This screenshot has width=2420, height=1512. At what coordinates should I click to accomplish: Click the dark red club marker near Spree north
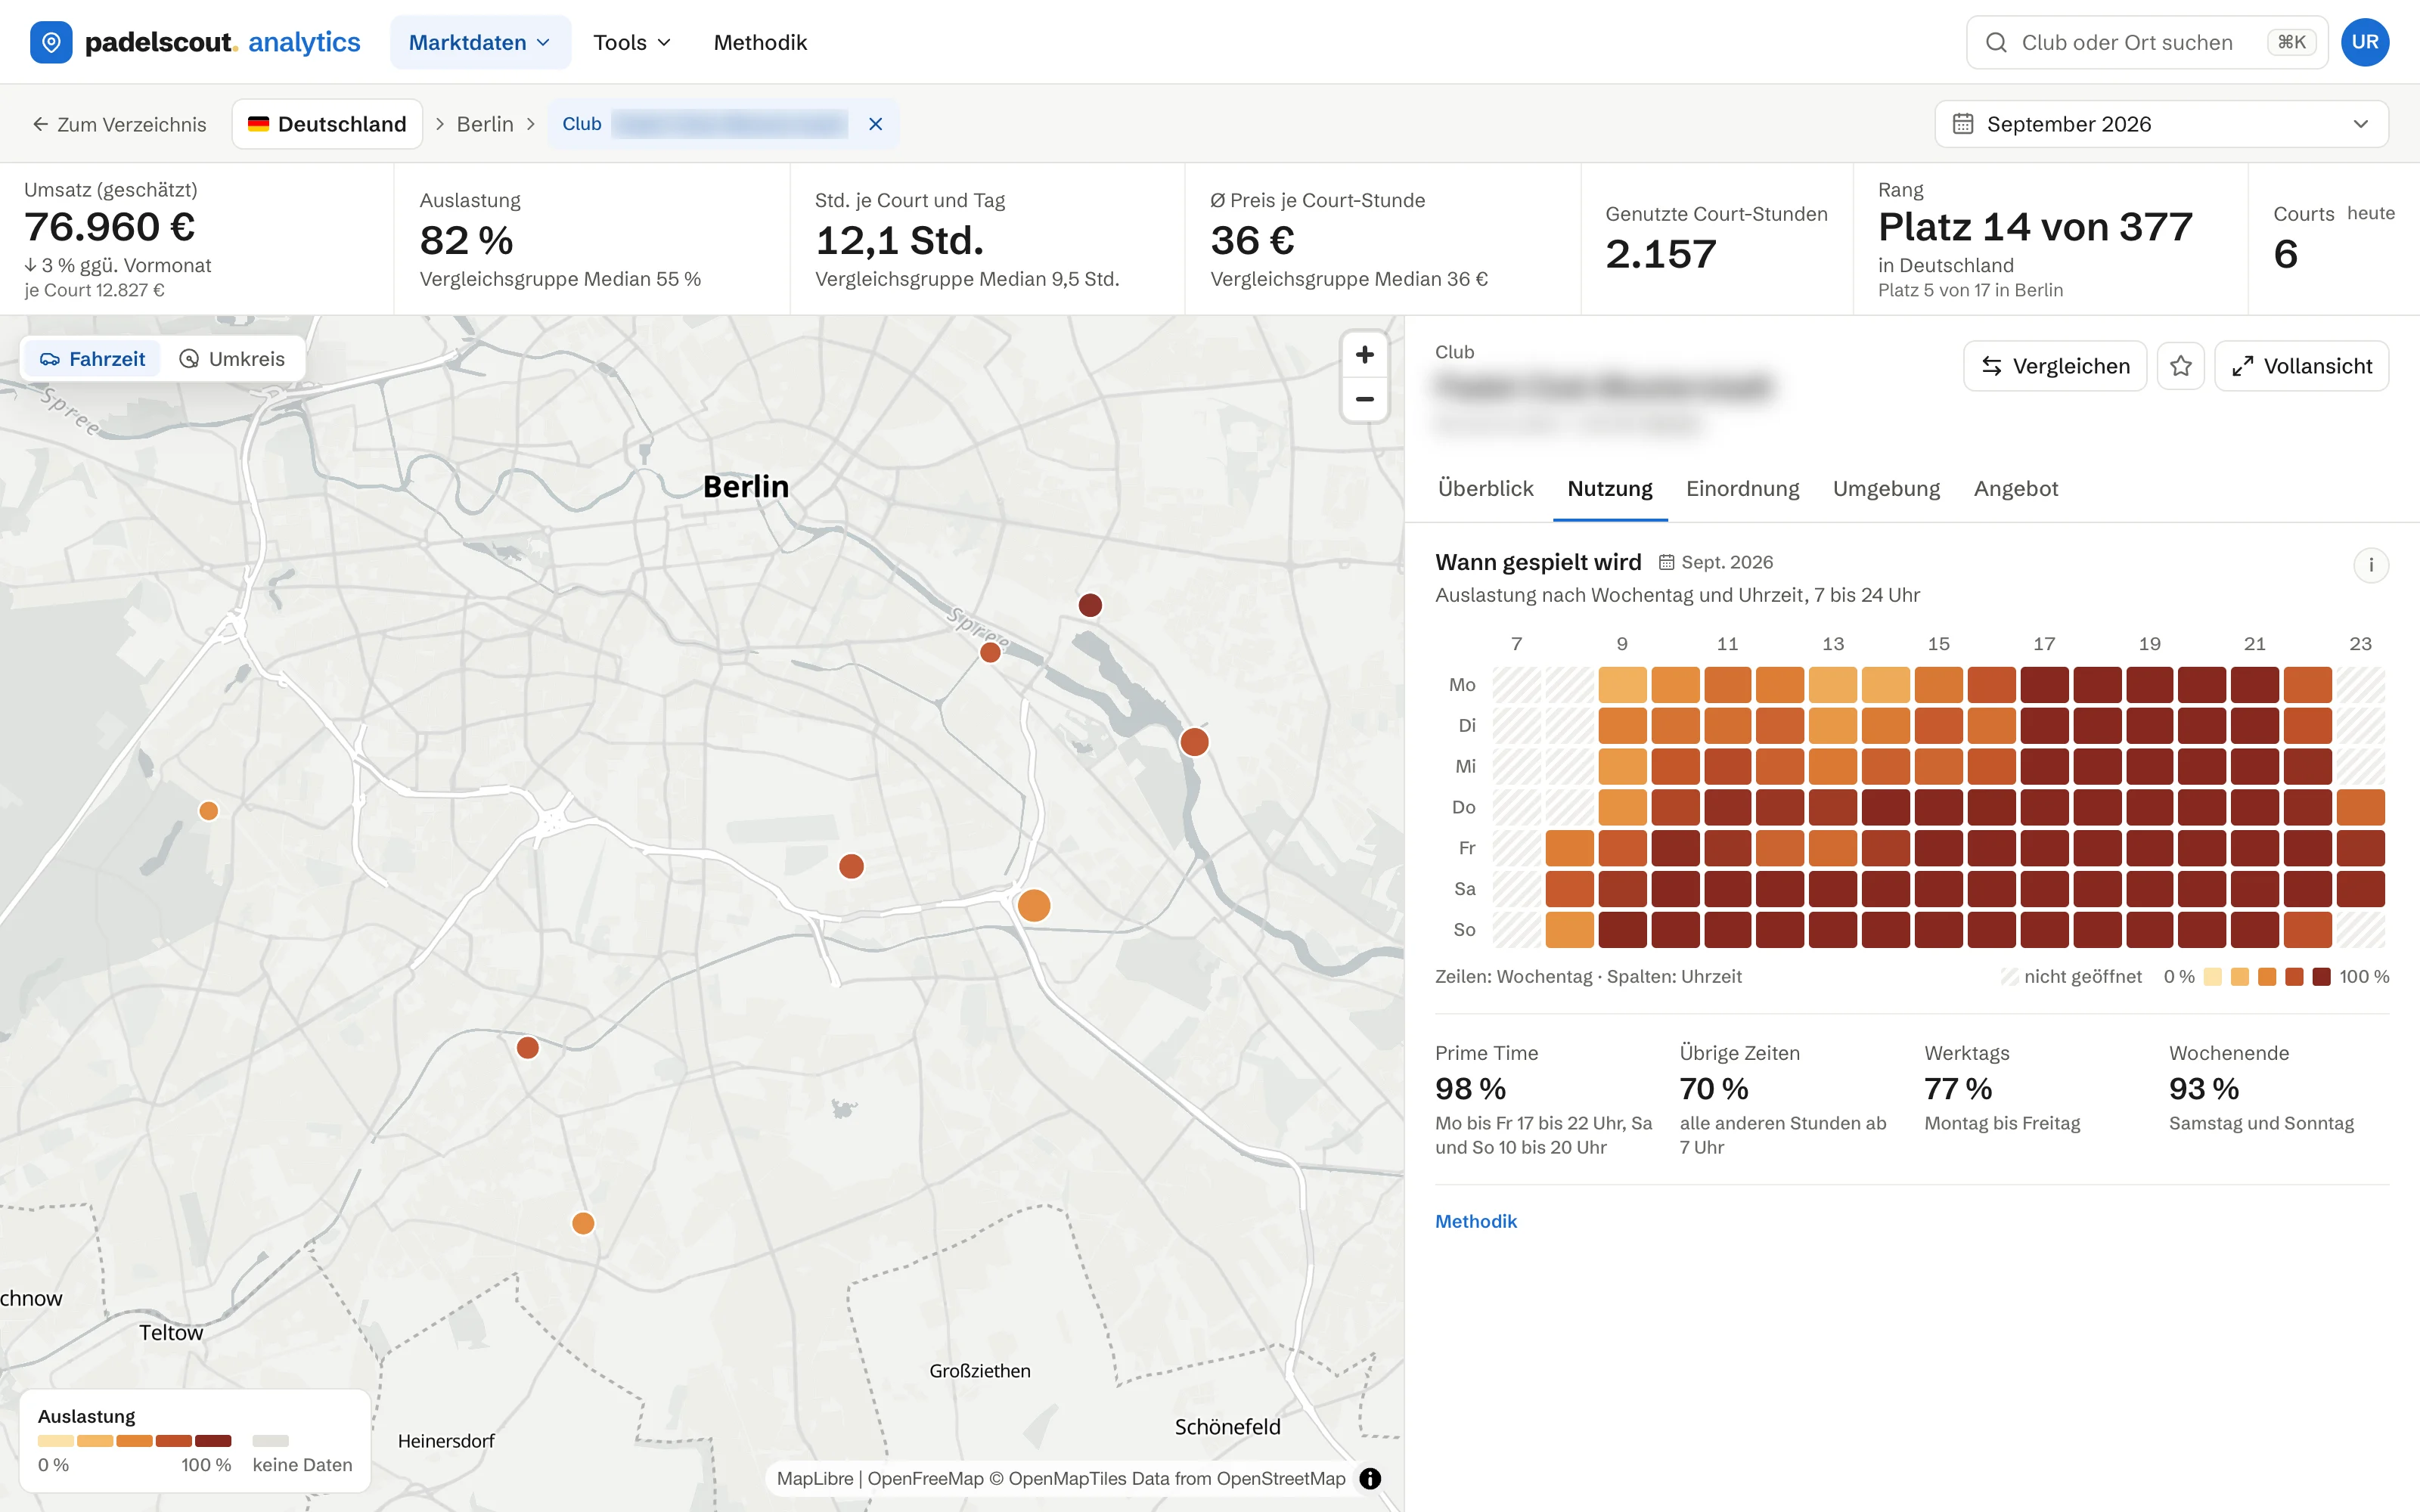[x=1090, y=605]
